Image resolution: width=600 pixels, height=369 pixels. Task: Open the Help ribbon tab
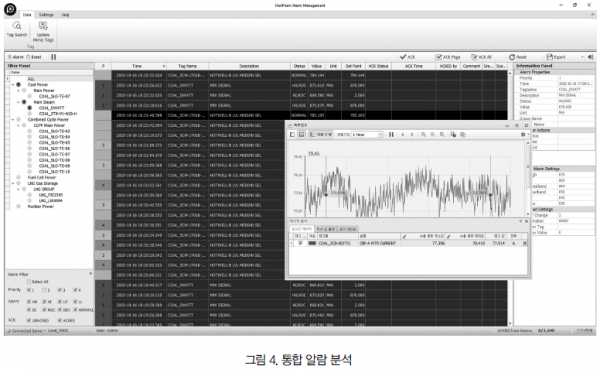point(65,15)
